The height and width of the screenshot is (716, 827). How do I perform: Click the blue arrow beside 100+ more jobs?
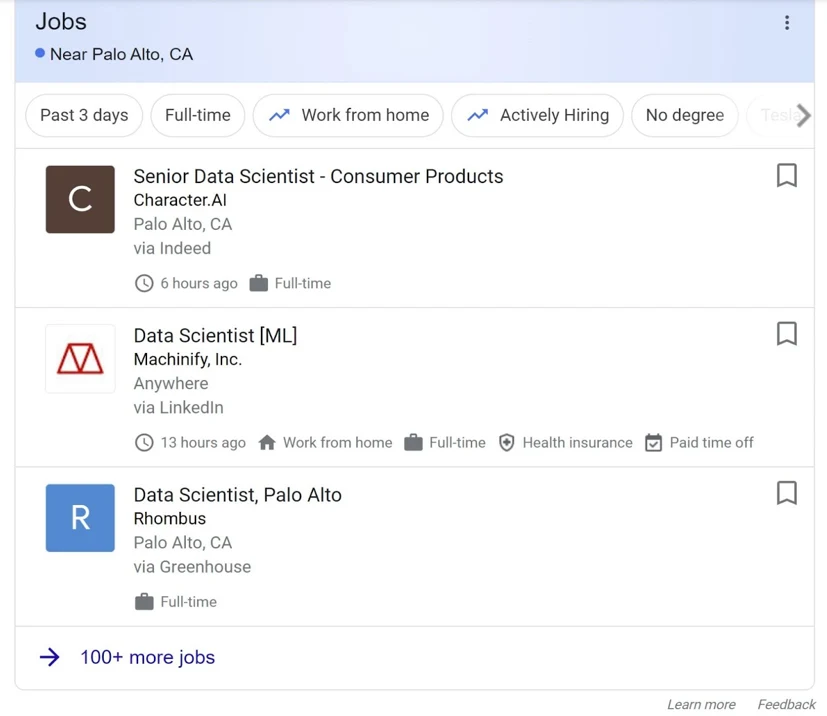(49, 657)
